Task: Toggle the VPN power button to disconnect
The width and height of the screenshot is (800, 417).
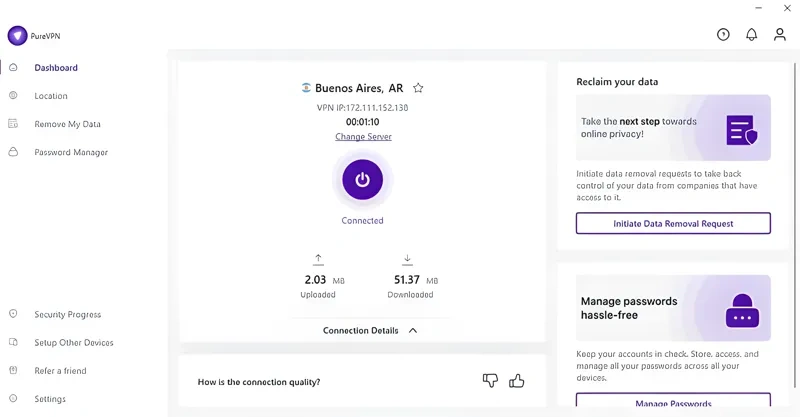Action: click(x=362, y=180)
